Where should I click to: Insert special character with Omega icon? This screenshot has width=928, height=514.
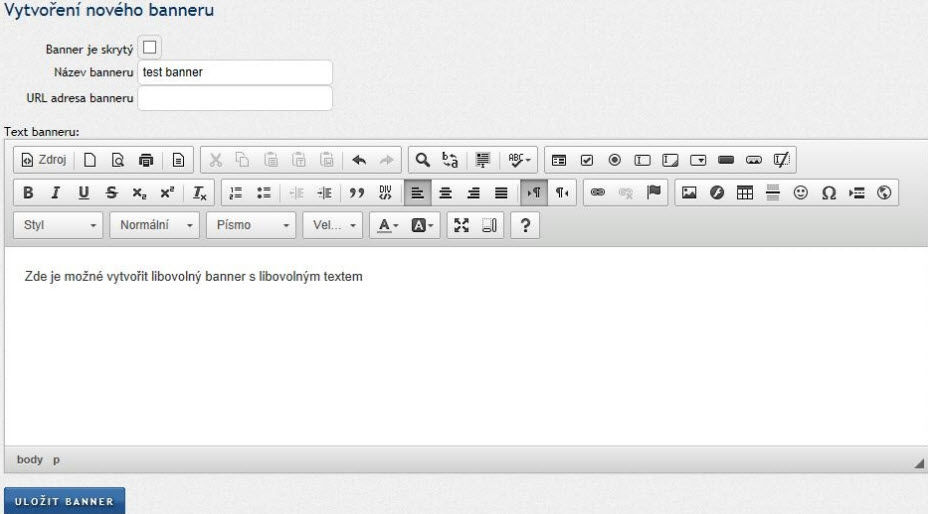829,193
